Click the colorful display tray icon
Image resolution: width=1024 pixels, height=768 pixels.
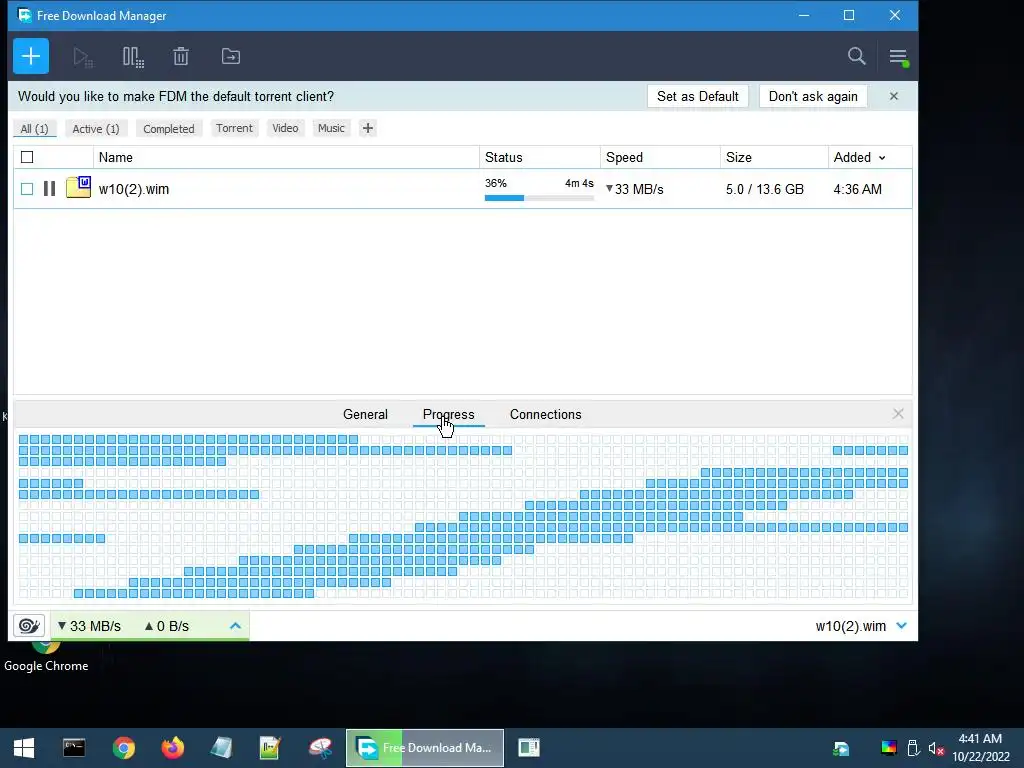[889, 748]
